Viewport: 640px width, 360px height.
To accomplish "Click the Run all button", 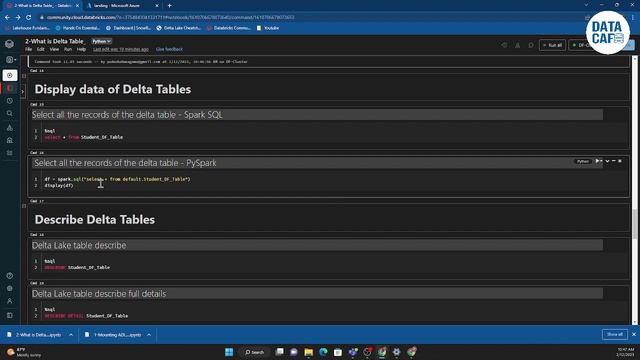I will click(552, 45).
